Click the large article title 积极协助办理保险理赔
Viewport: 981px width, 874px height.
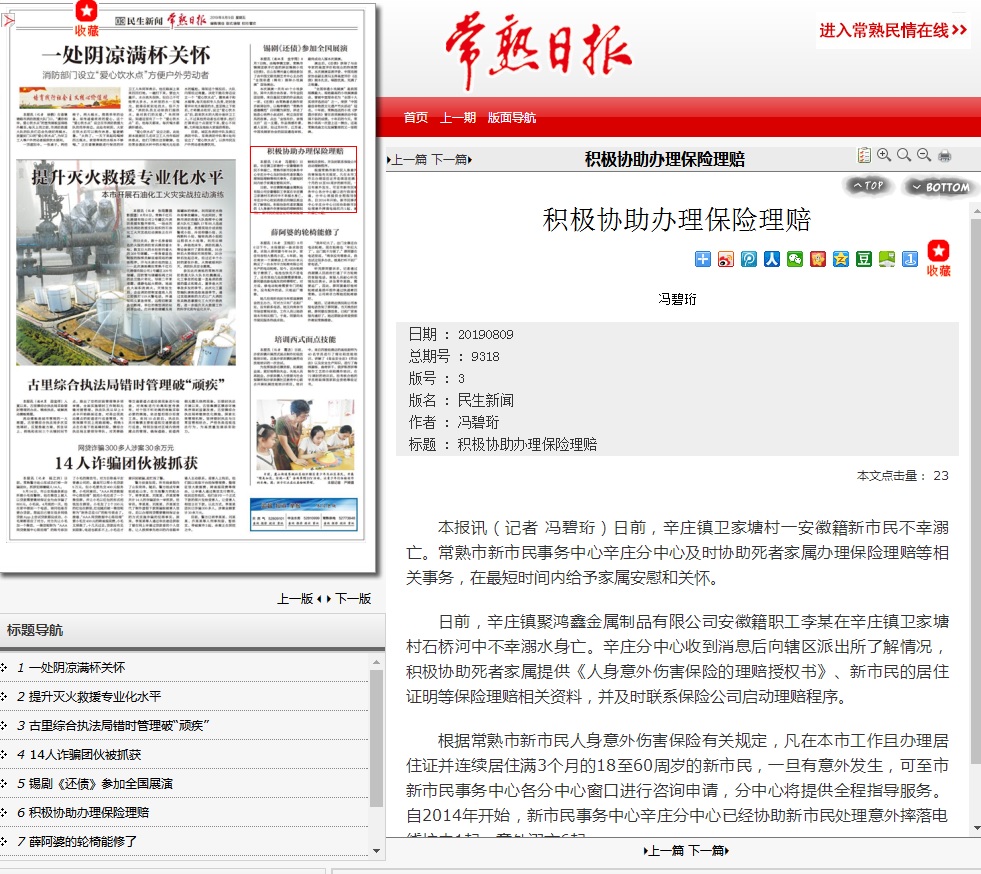pos(677,220)
